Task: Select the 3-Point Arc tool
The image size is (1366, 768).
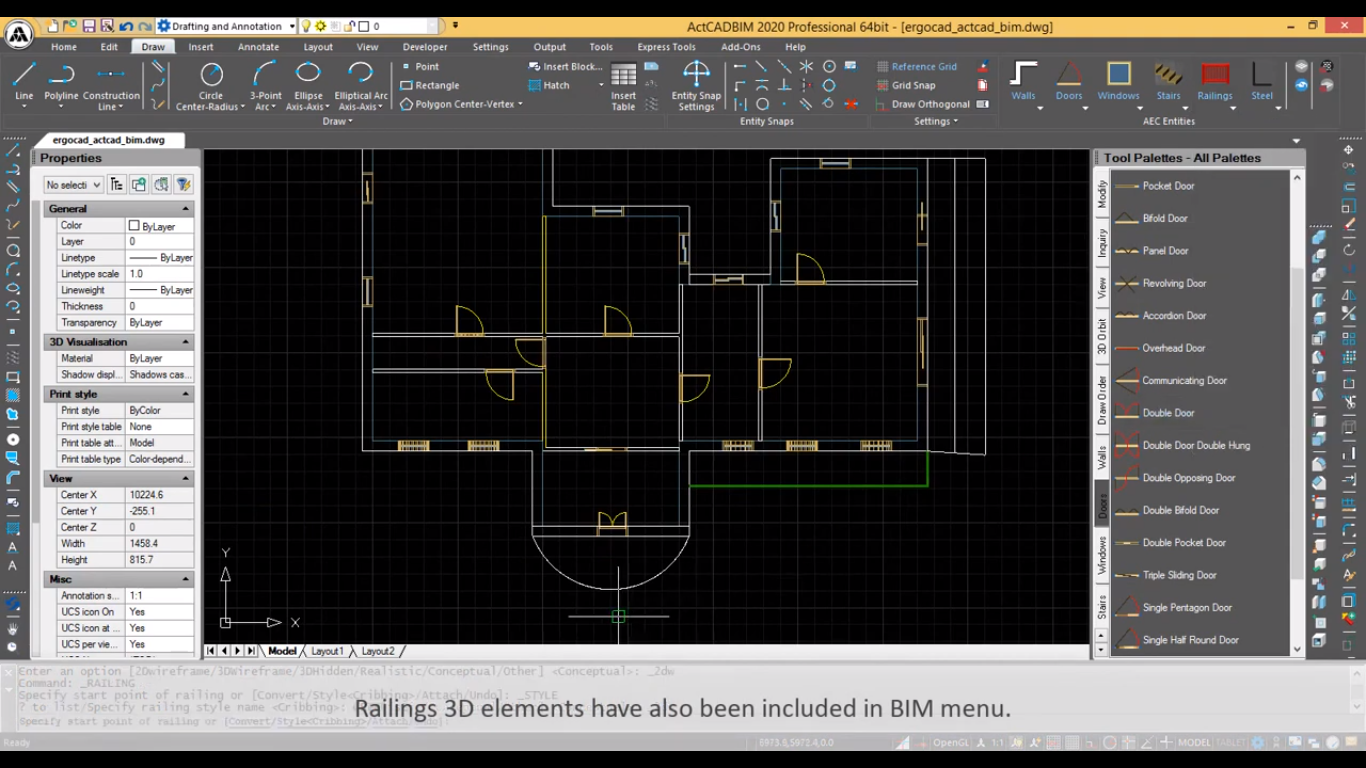Action: coord(265,85)
